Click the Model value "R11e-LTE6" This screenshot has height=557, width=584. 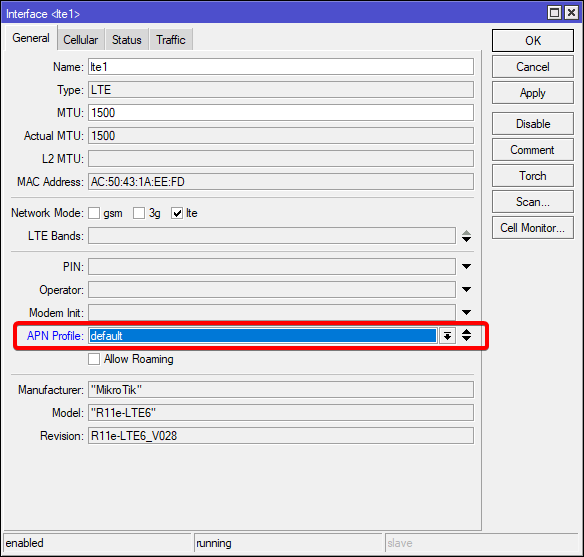click(x=281, y=413)
